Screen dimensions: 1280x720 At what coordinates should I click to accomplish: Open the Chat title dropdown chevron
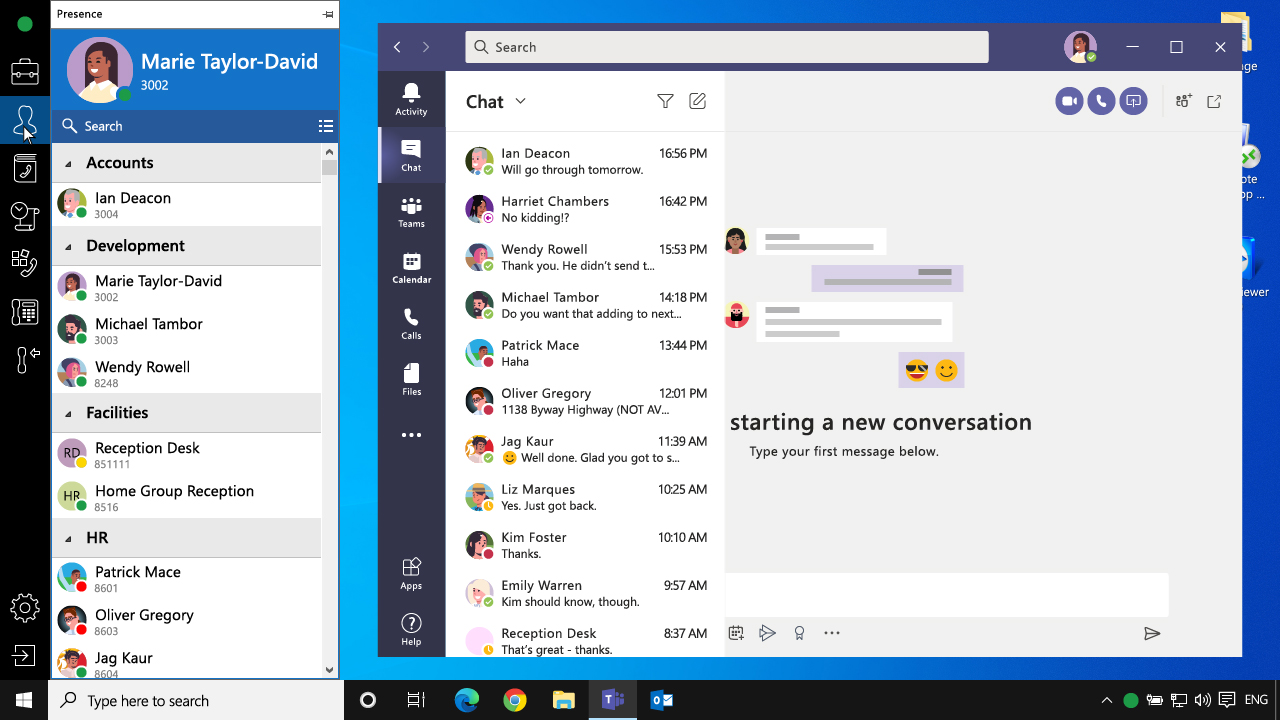pyautogui.click(x=520, y=101)
